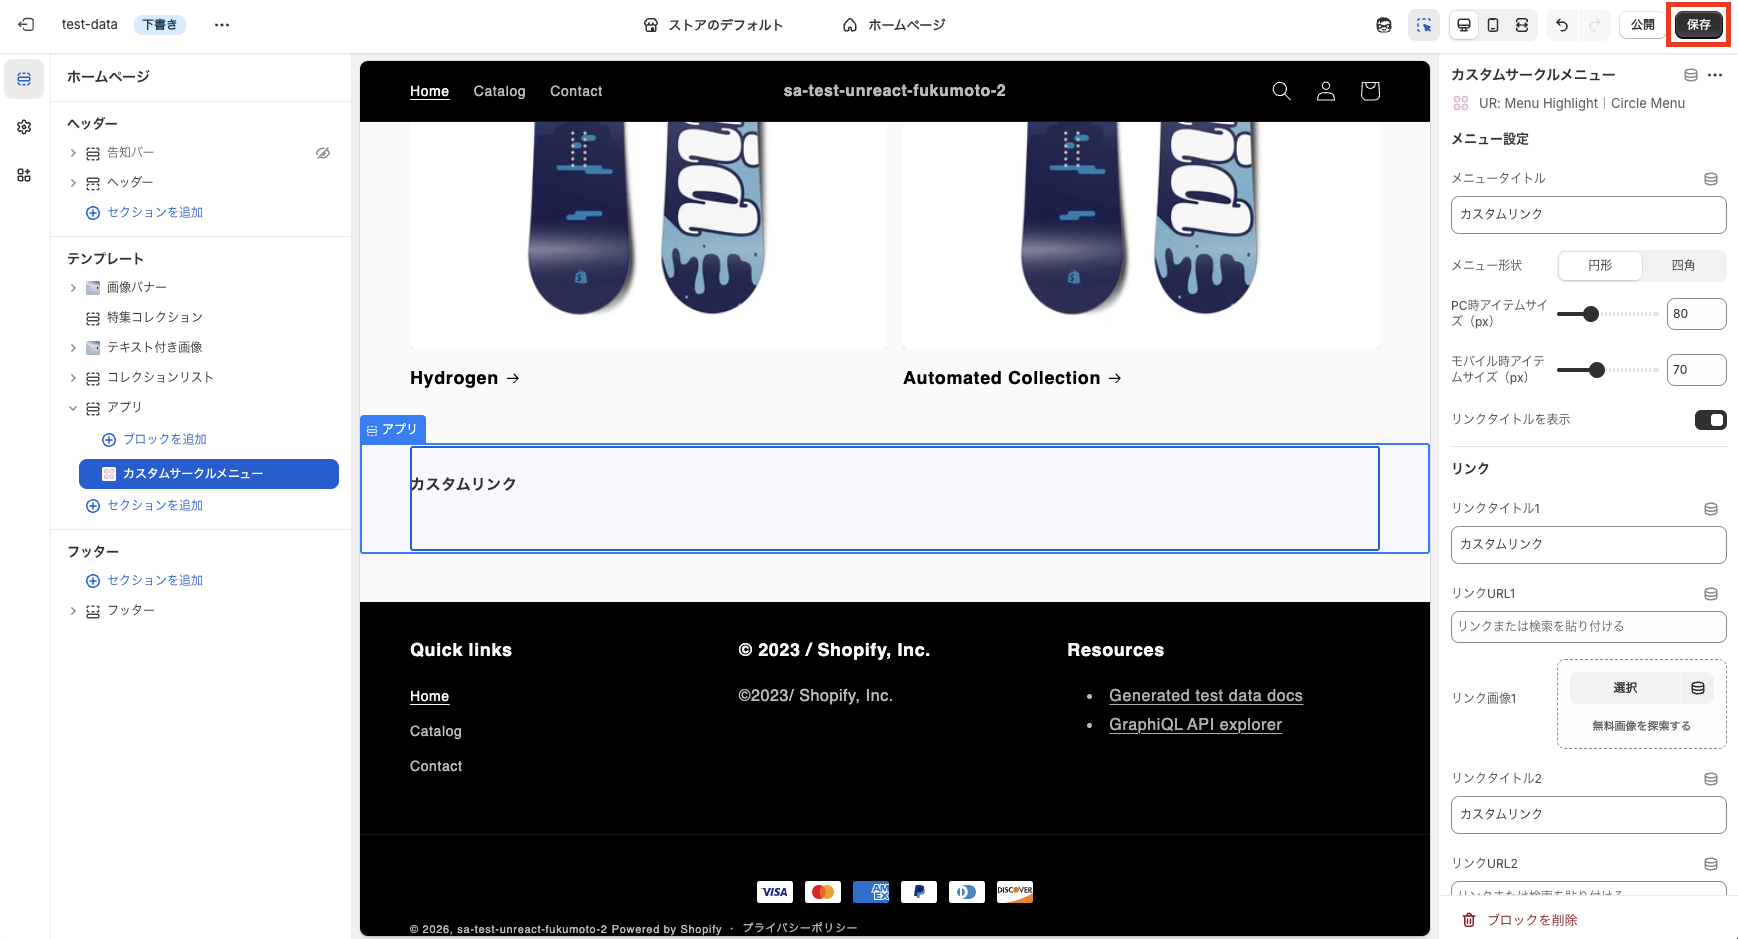Click the dynamic source database icon beside メニュータイトル

[x=1710, y=178]
